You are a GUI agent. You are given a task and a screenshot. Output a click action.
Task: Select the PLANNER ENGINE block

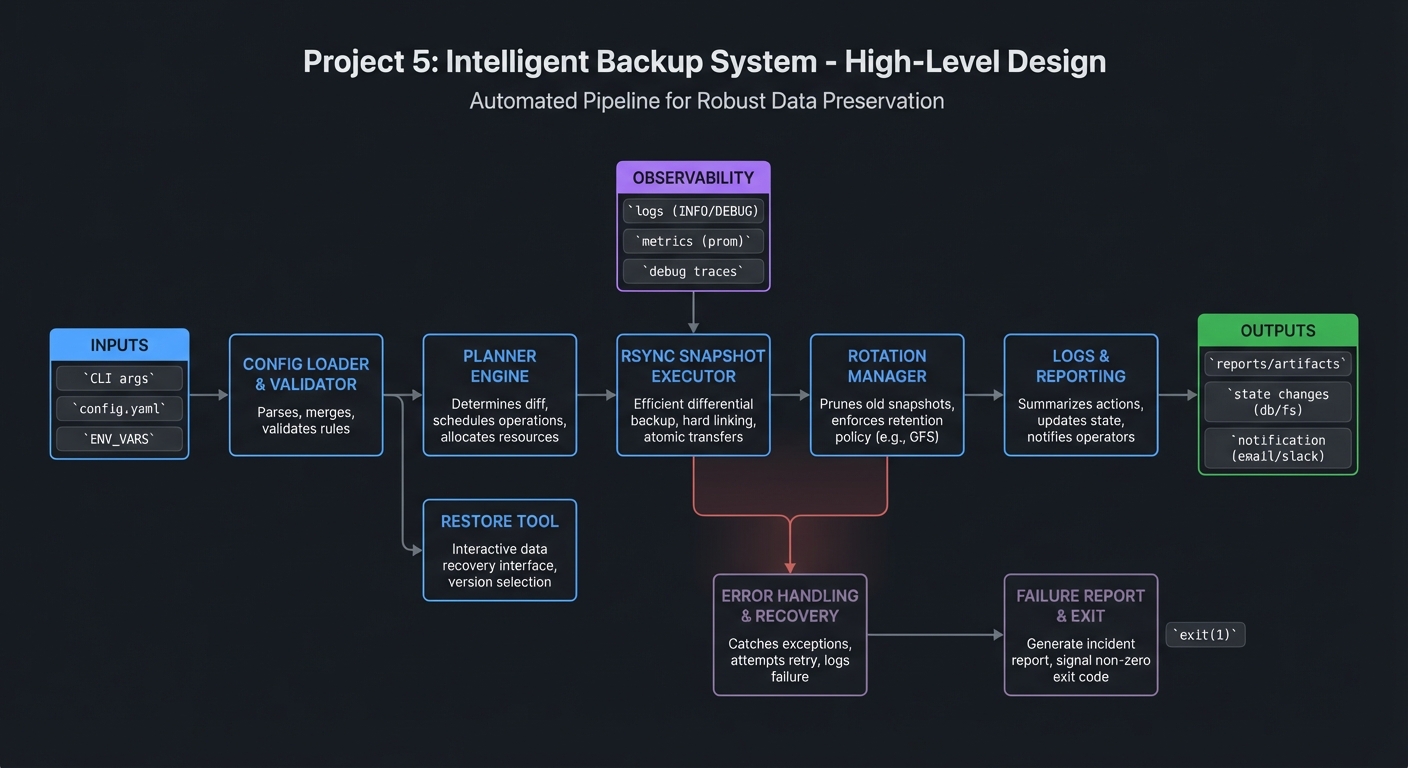coord(499,394)
